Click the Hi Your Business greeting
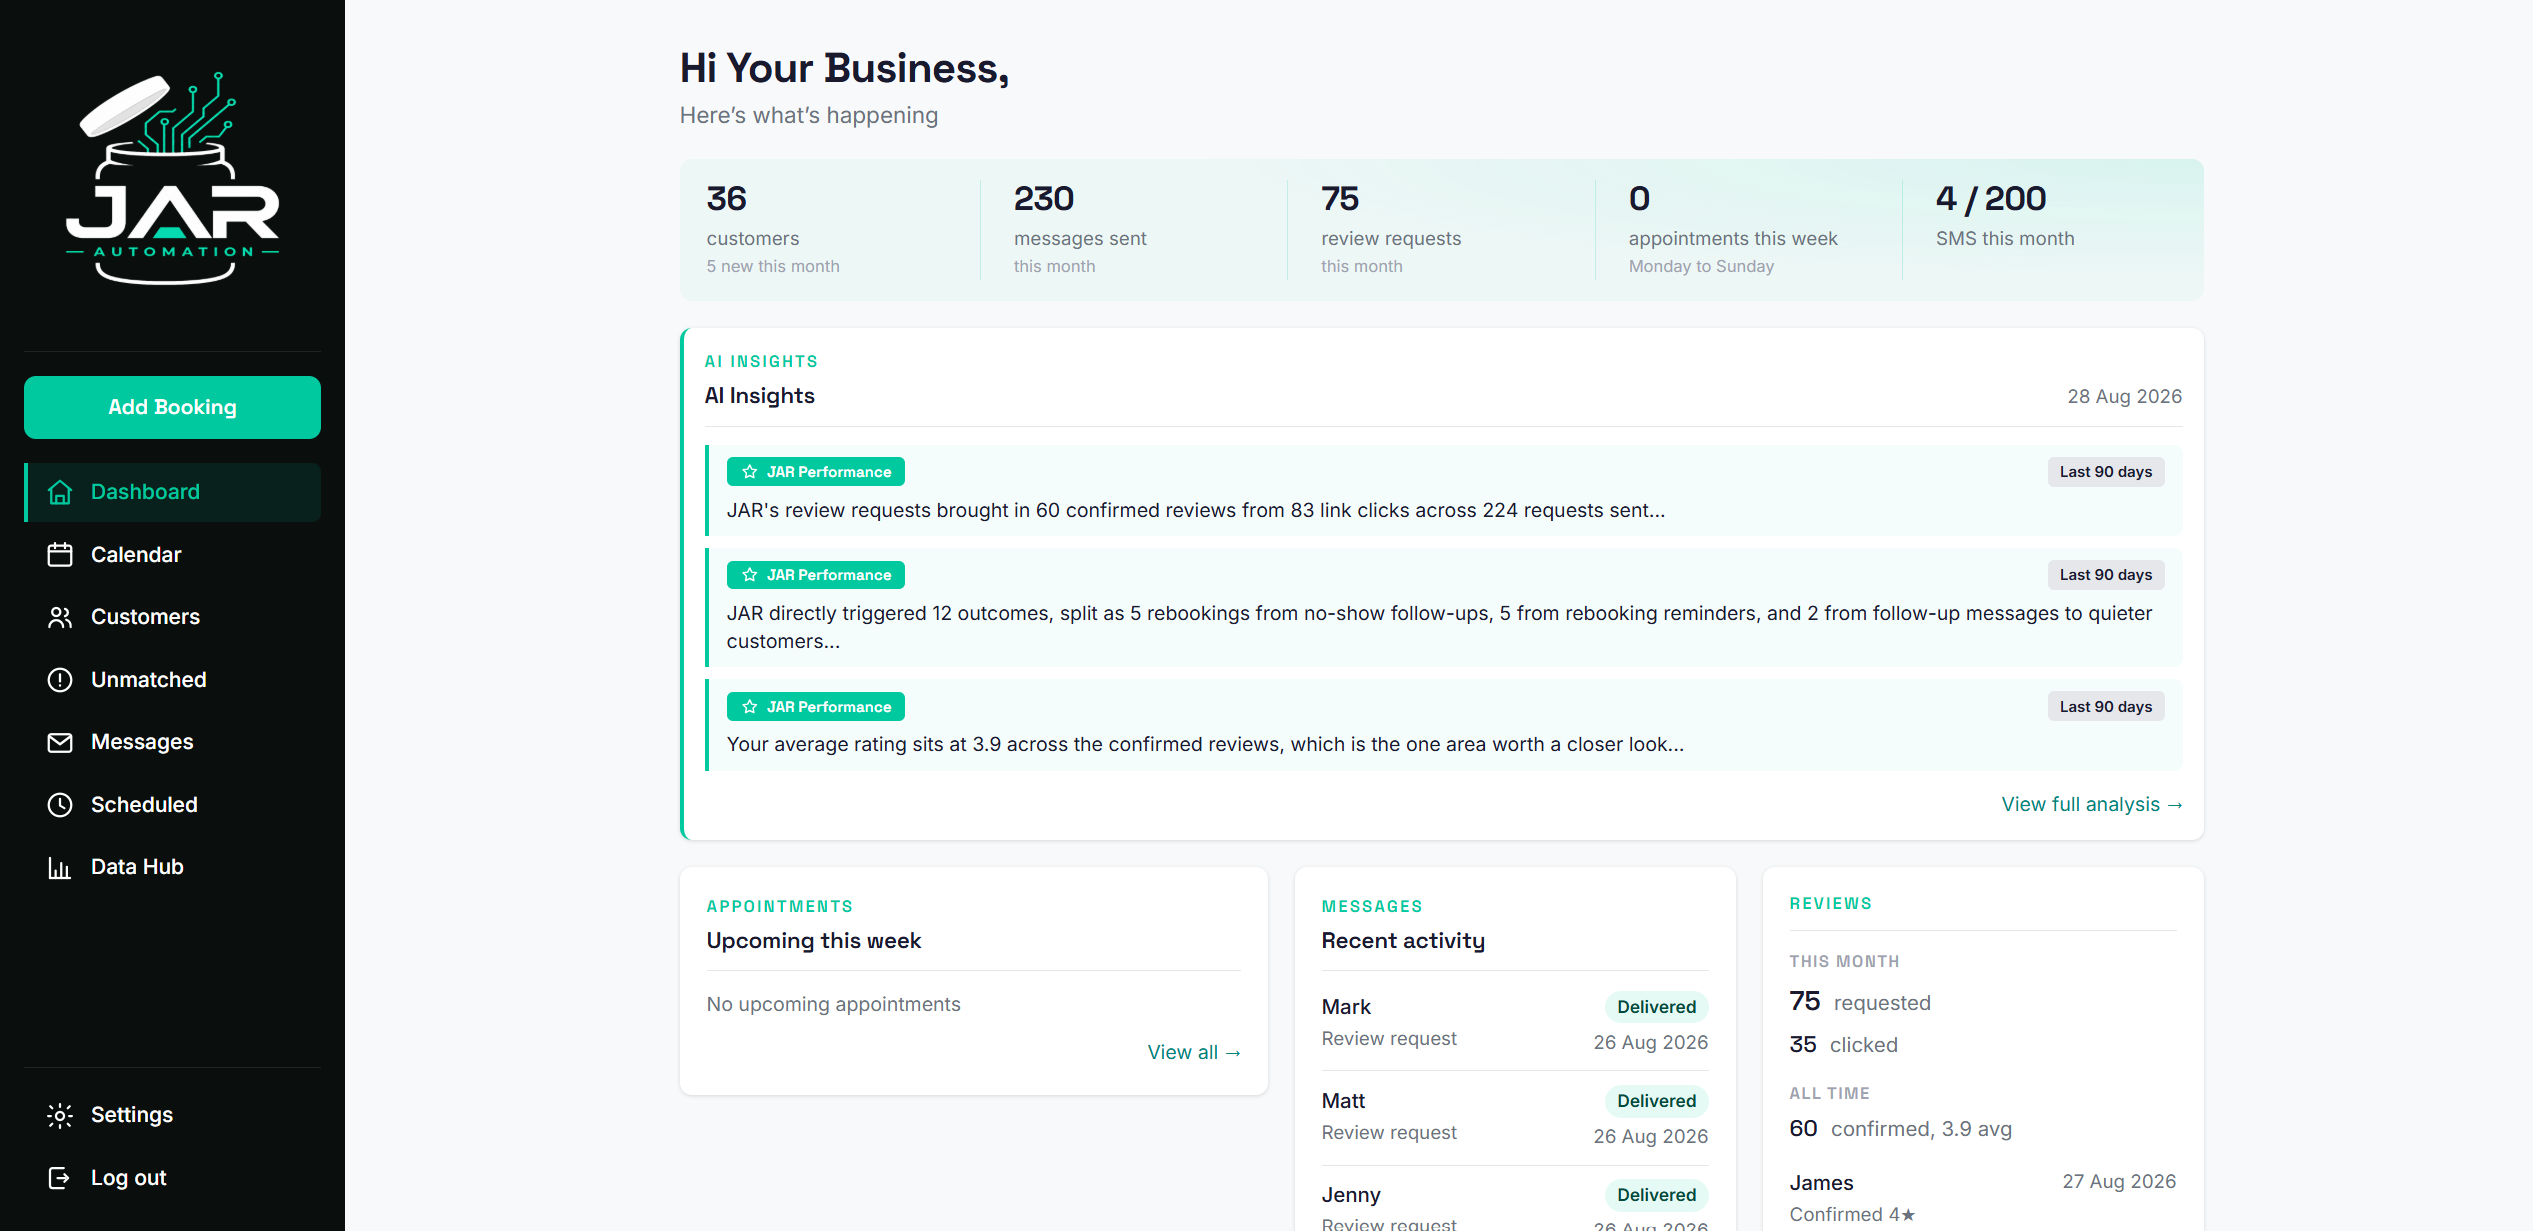This screenshot has width=2533, height=1231. coord(845,69)
